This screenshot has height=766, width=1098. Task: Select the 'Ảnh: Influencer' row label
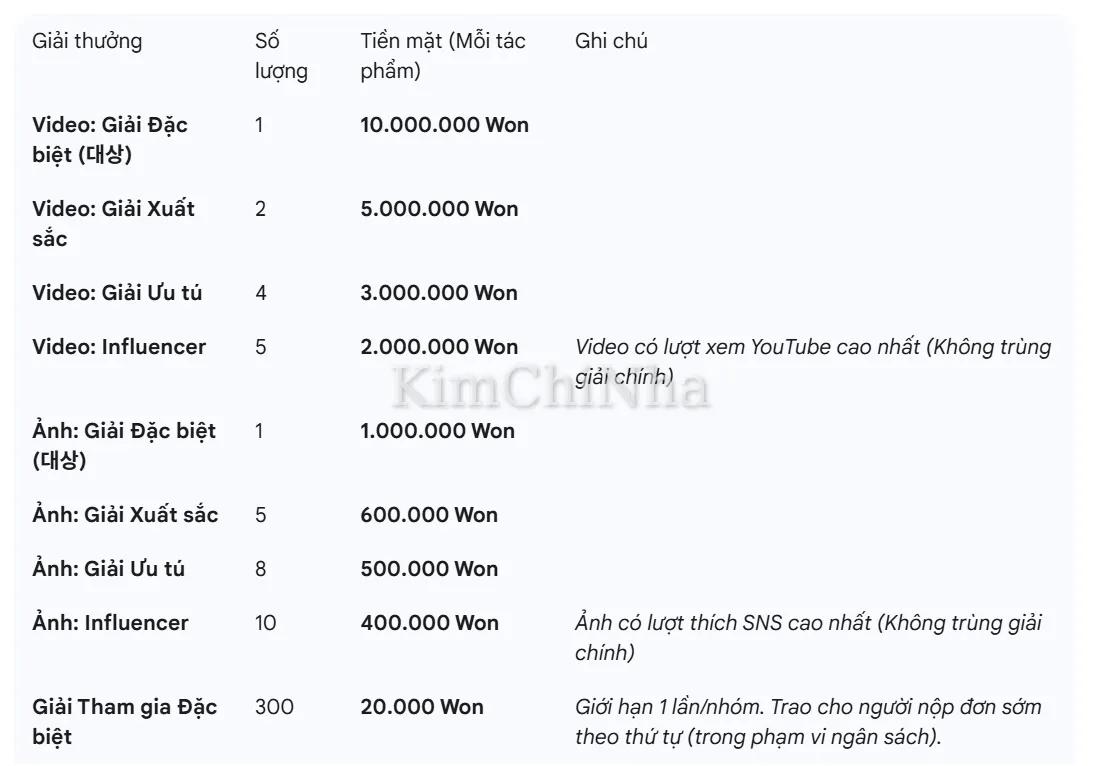tap(110, 623)
